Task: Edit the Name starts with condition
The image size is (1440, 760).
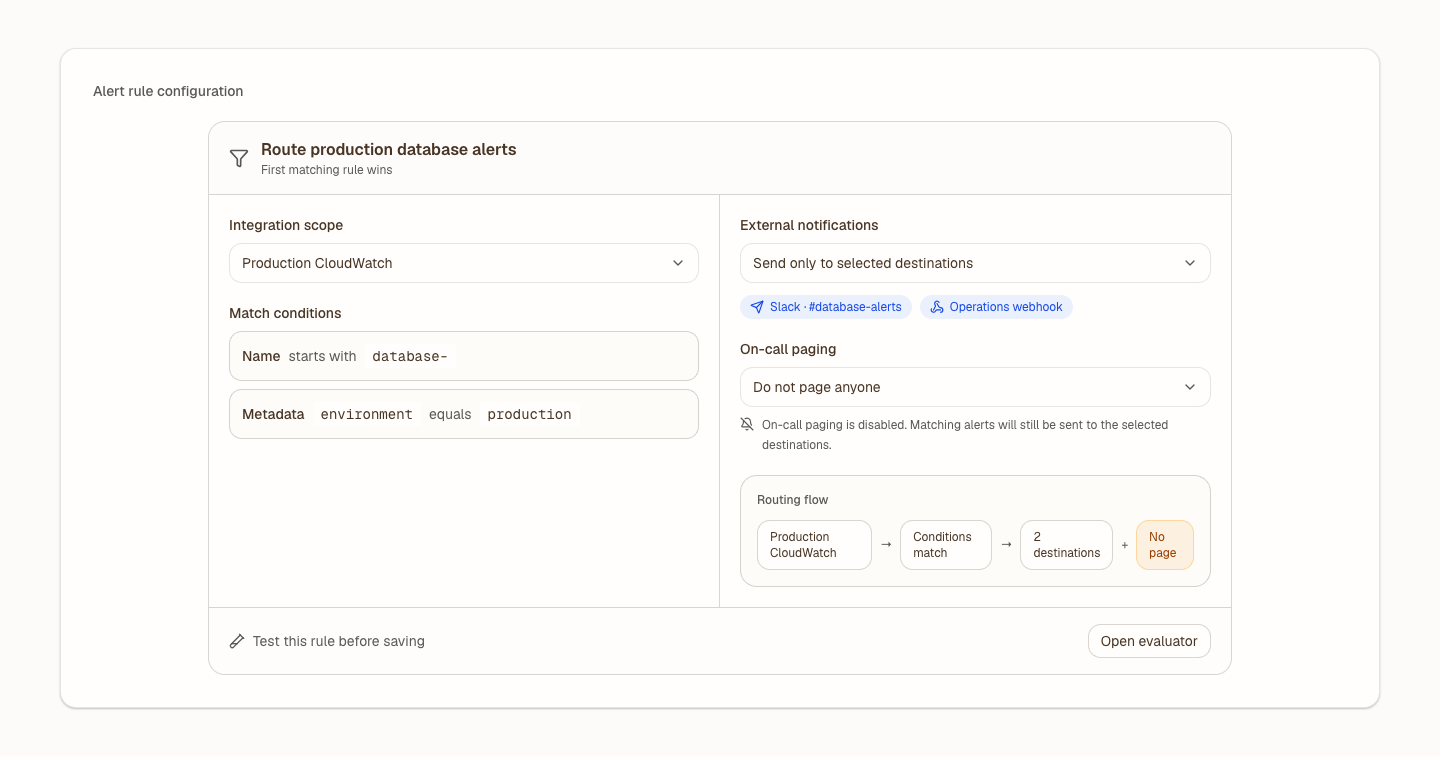Action: point(464,356)
